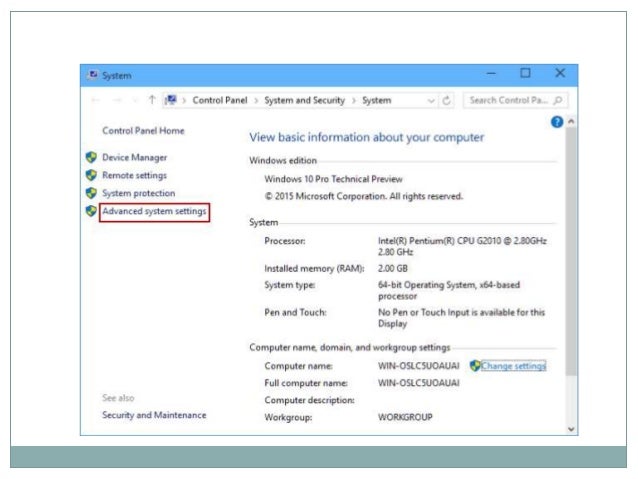The height and width of the screenshot is (479, 638).
Task: Click the System window title icon
Action: [93, 75]
